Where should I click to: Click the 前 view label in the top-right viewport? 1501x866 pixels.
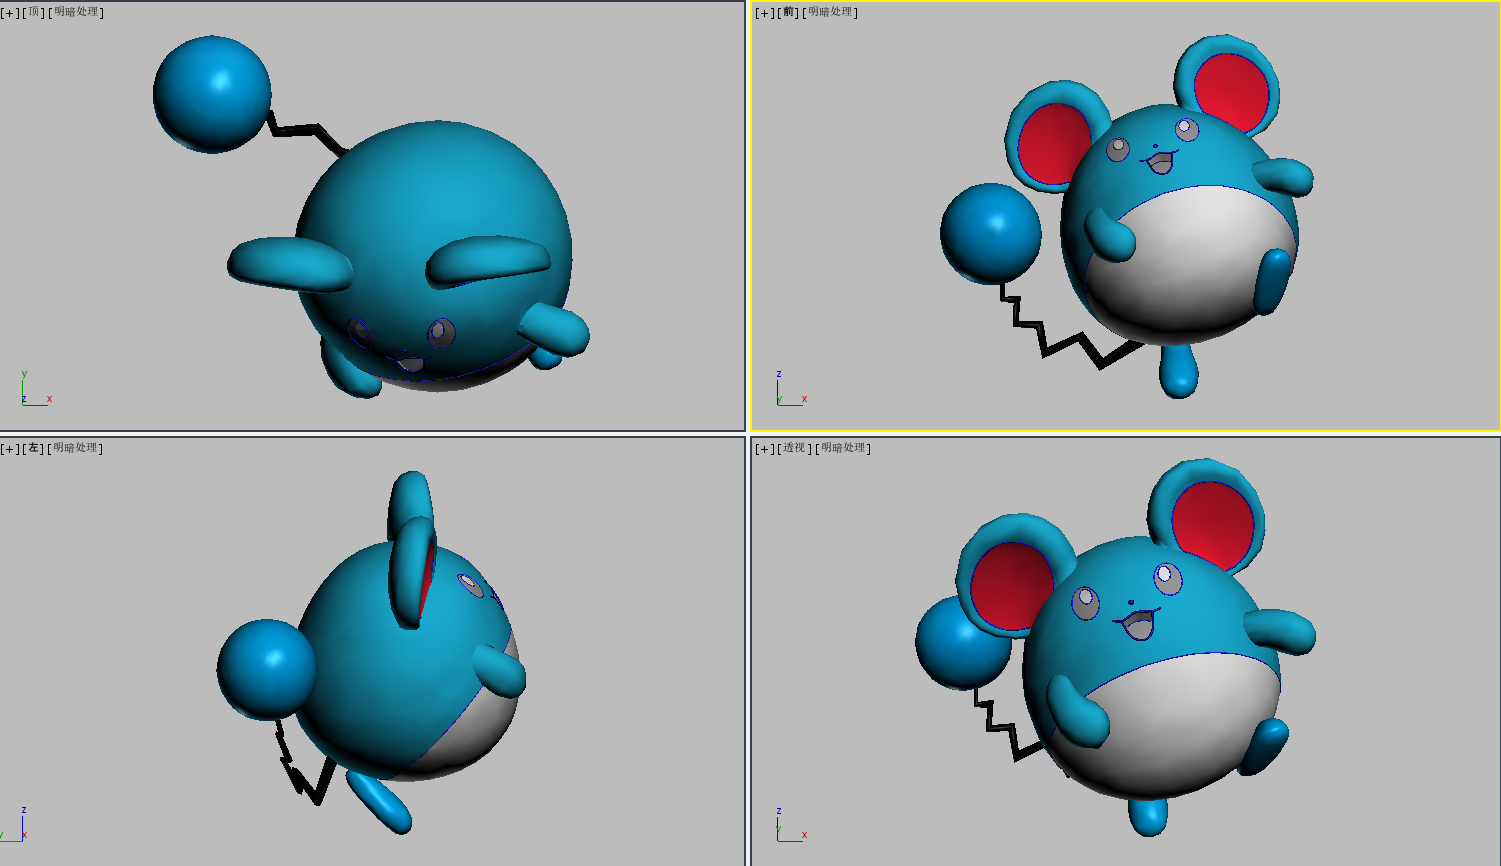(789, 13)
